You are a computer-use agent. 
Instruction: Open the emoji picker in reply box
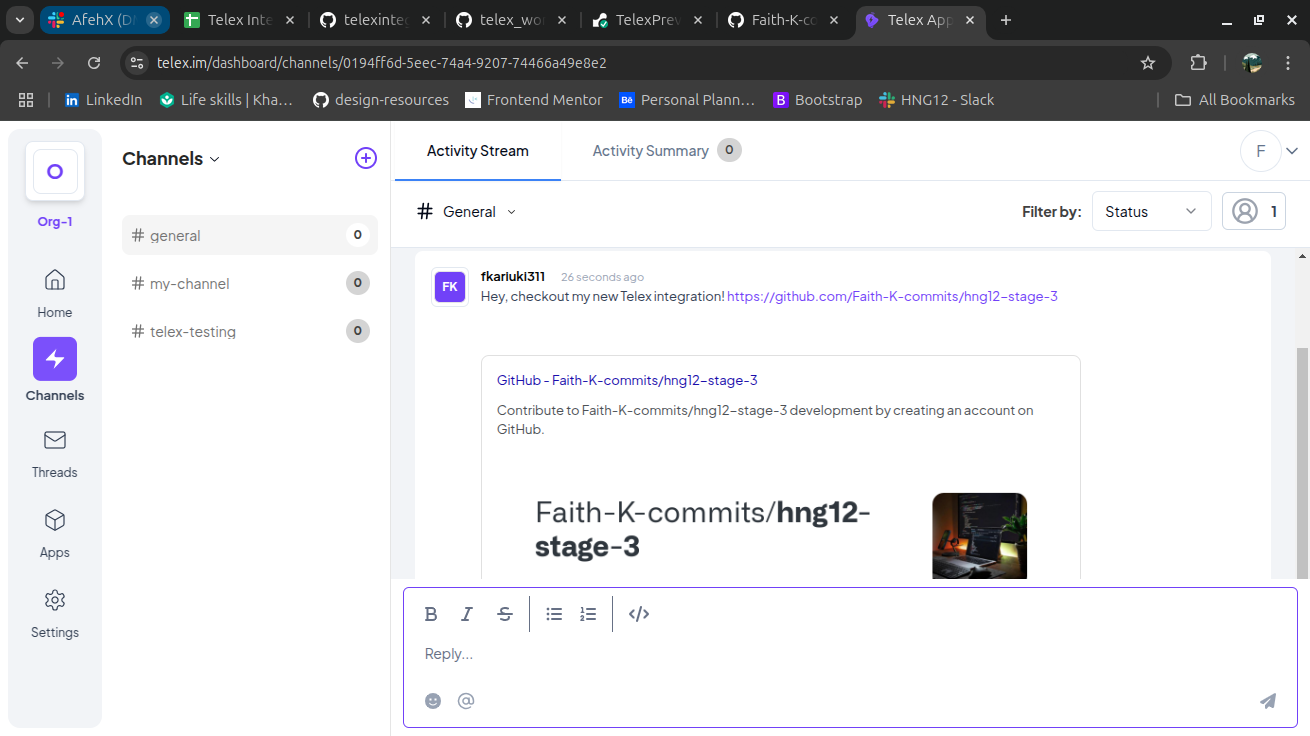(433, 701)
